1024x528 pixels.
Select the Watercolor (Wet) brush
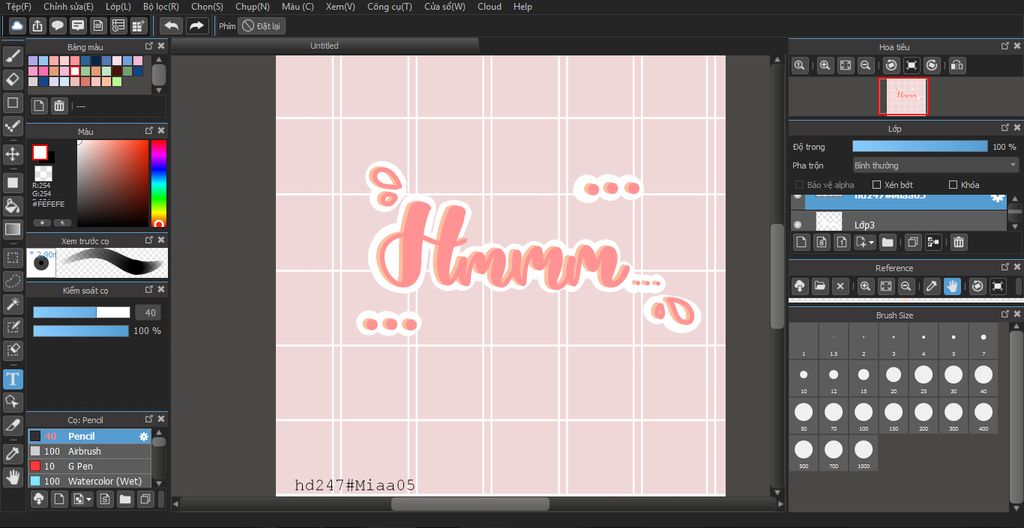pos(89,482)
